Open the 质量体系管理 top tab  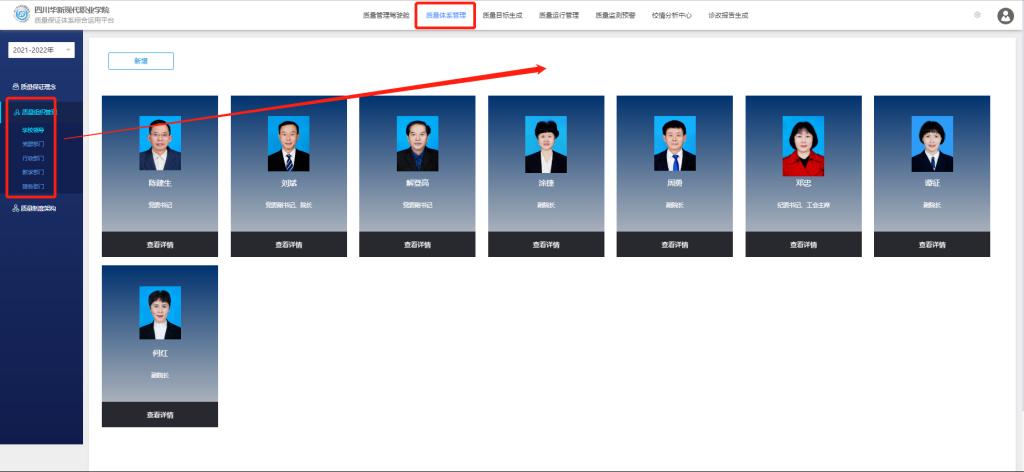click(445, 16)
